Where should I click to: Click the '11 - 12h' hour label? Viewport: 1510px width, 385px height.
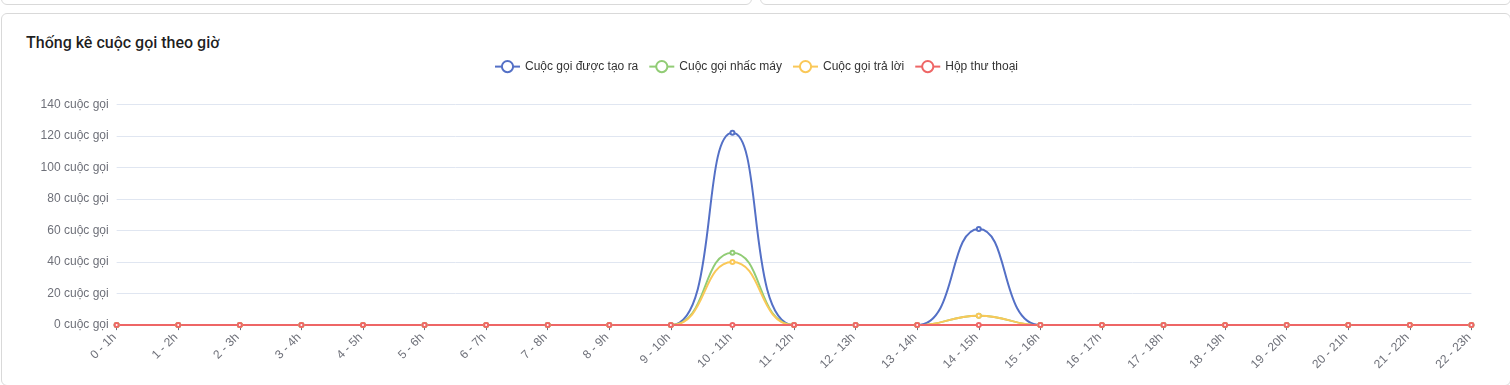point(777,350)
